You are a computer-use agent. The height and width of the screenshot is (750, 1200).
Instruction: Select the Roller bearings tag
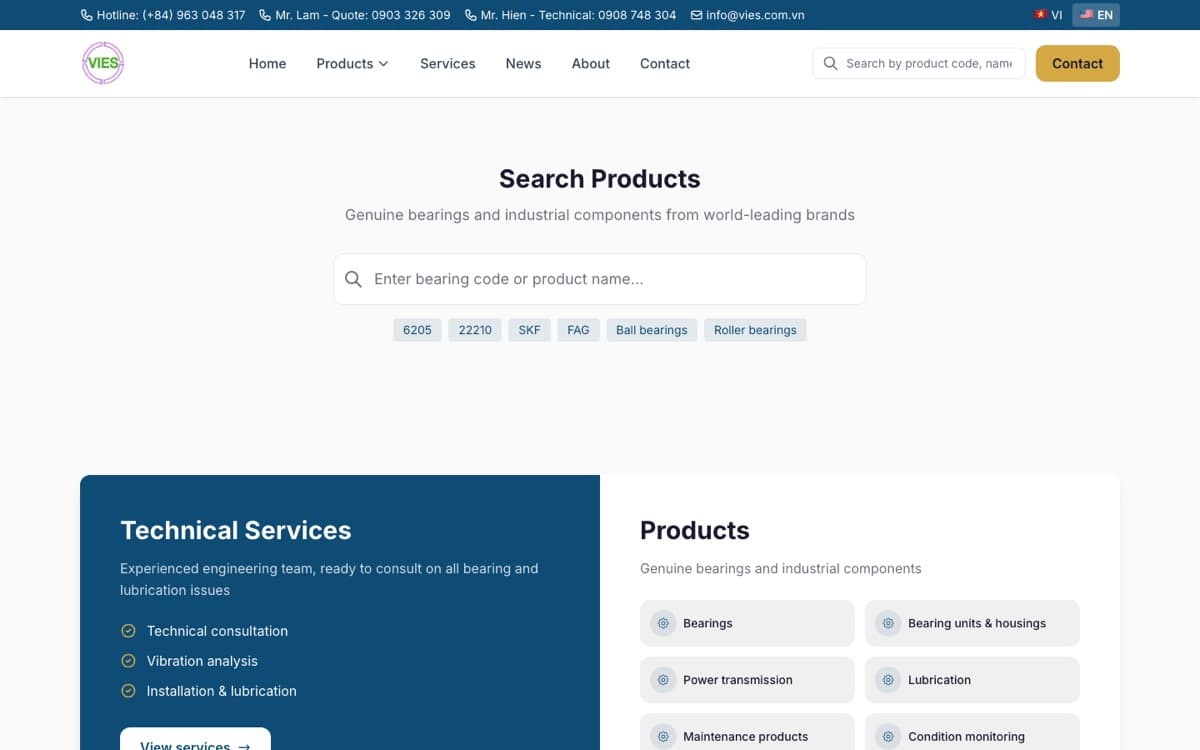755,330
